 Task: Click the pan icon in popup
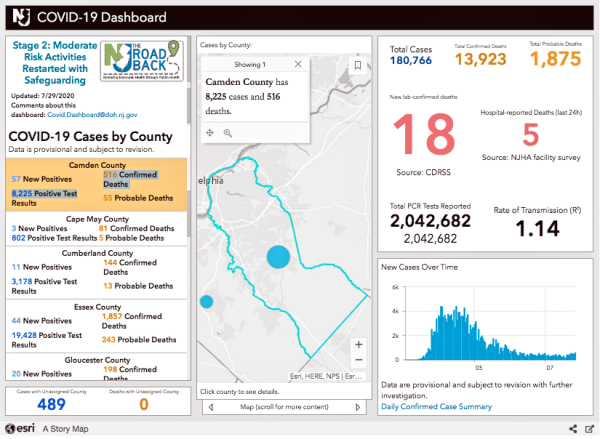[211, 132]
